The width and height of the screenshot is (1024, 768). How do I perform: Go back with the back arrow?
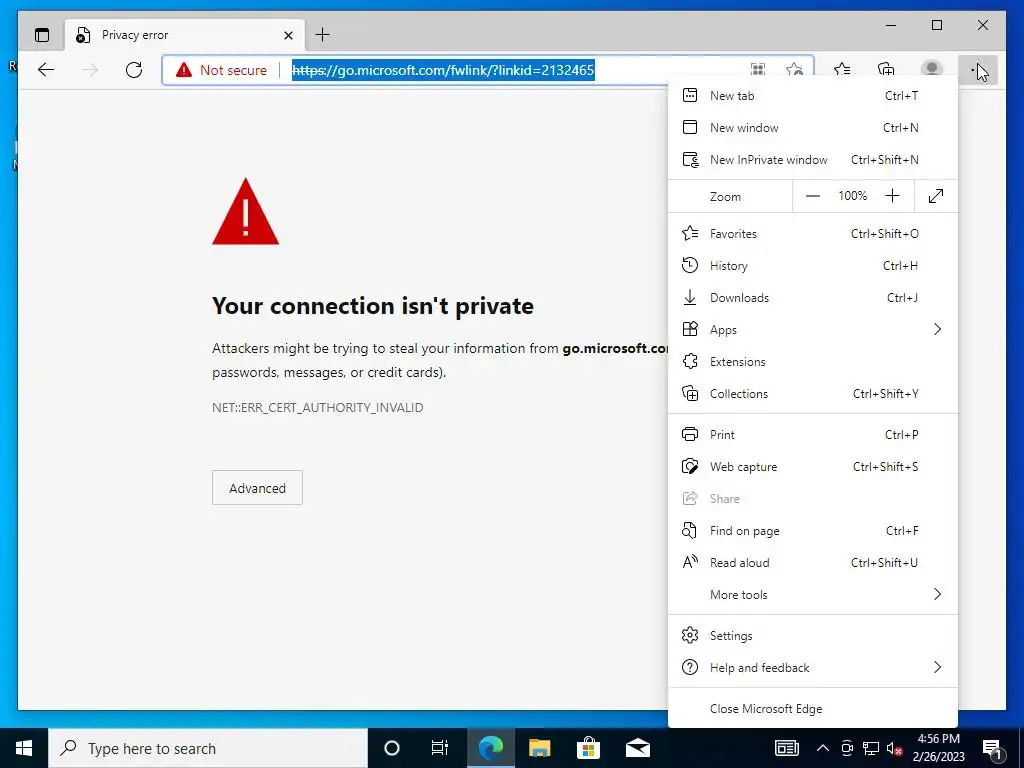(46, 70)
